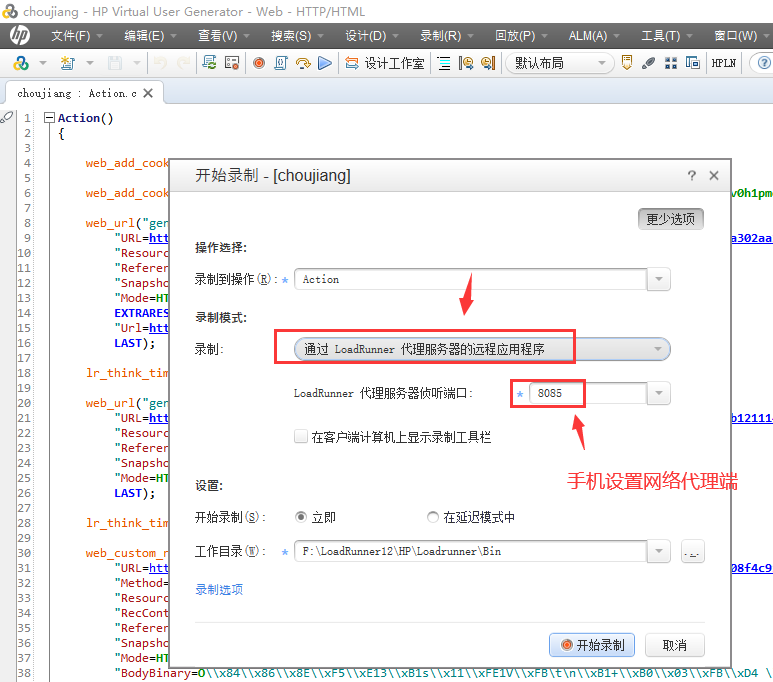The image size is (773, 682).
Task: Open the 窗口(W) menu
Action: (741, 36)
